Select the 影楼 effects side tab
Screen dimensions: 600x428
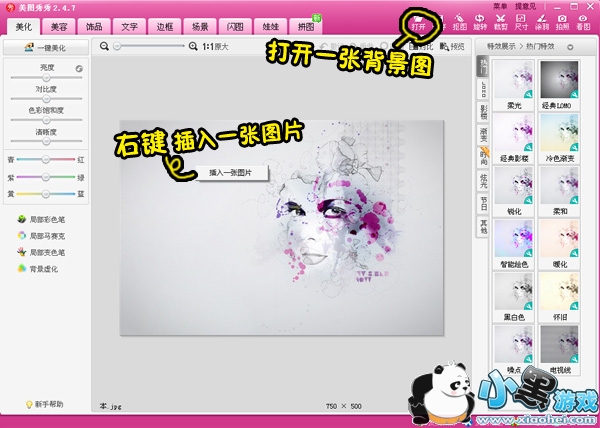(x=484, y=112)
